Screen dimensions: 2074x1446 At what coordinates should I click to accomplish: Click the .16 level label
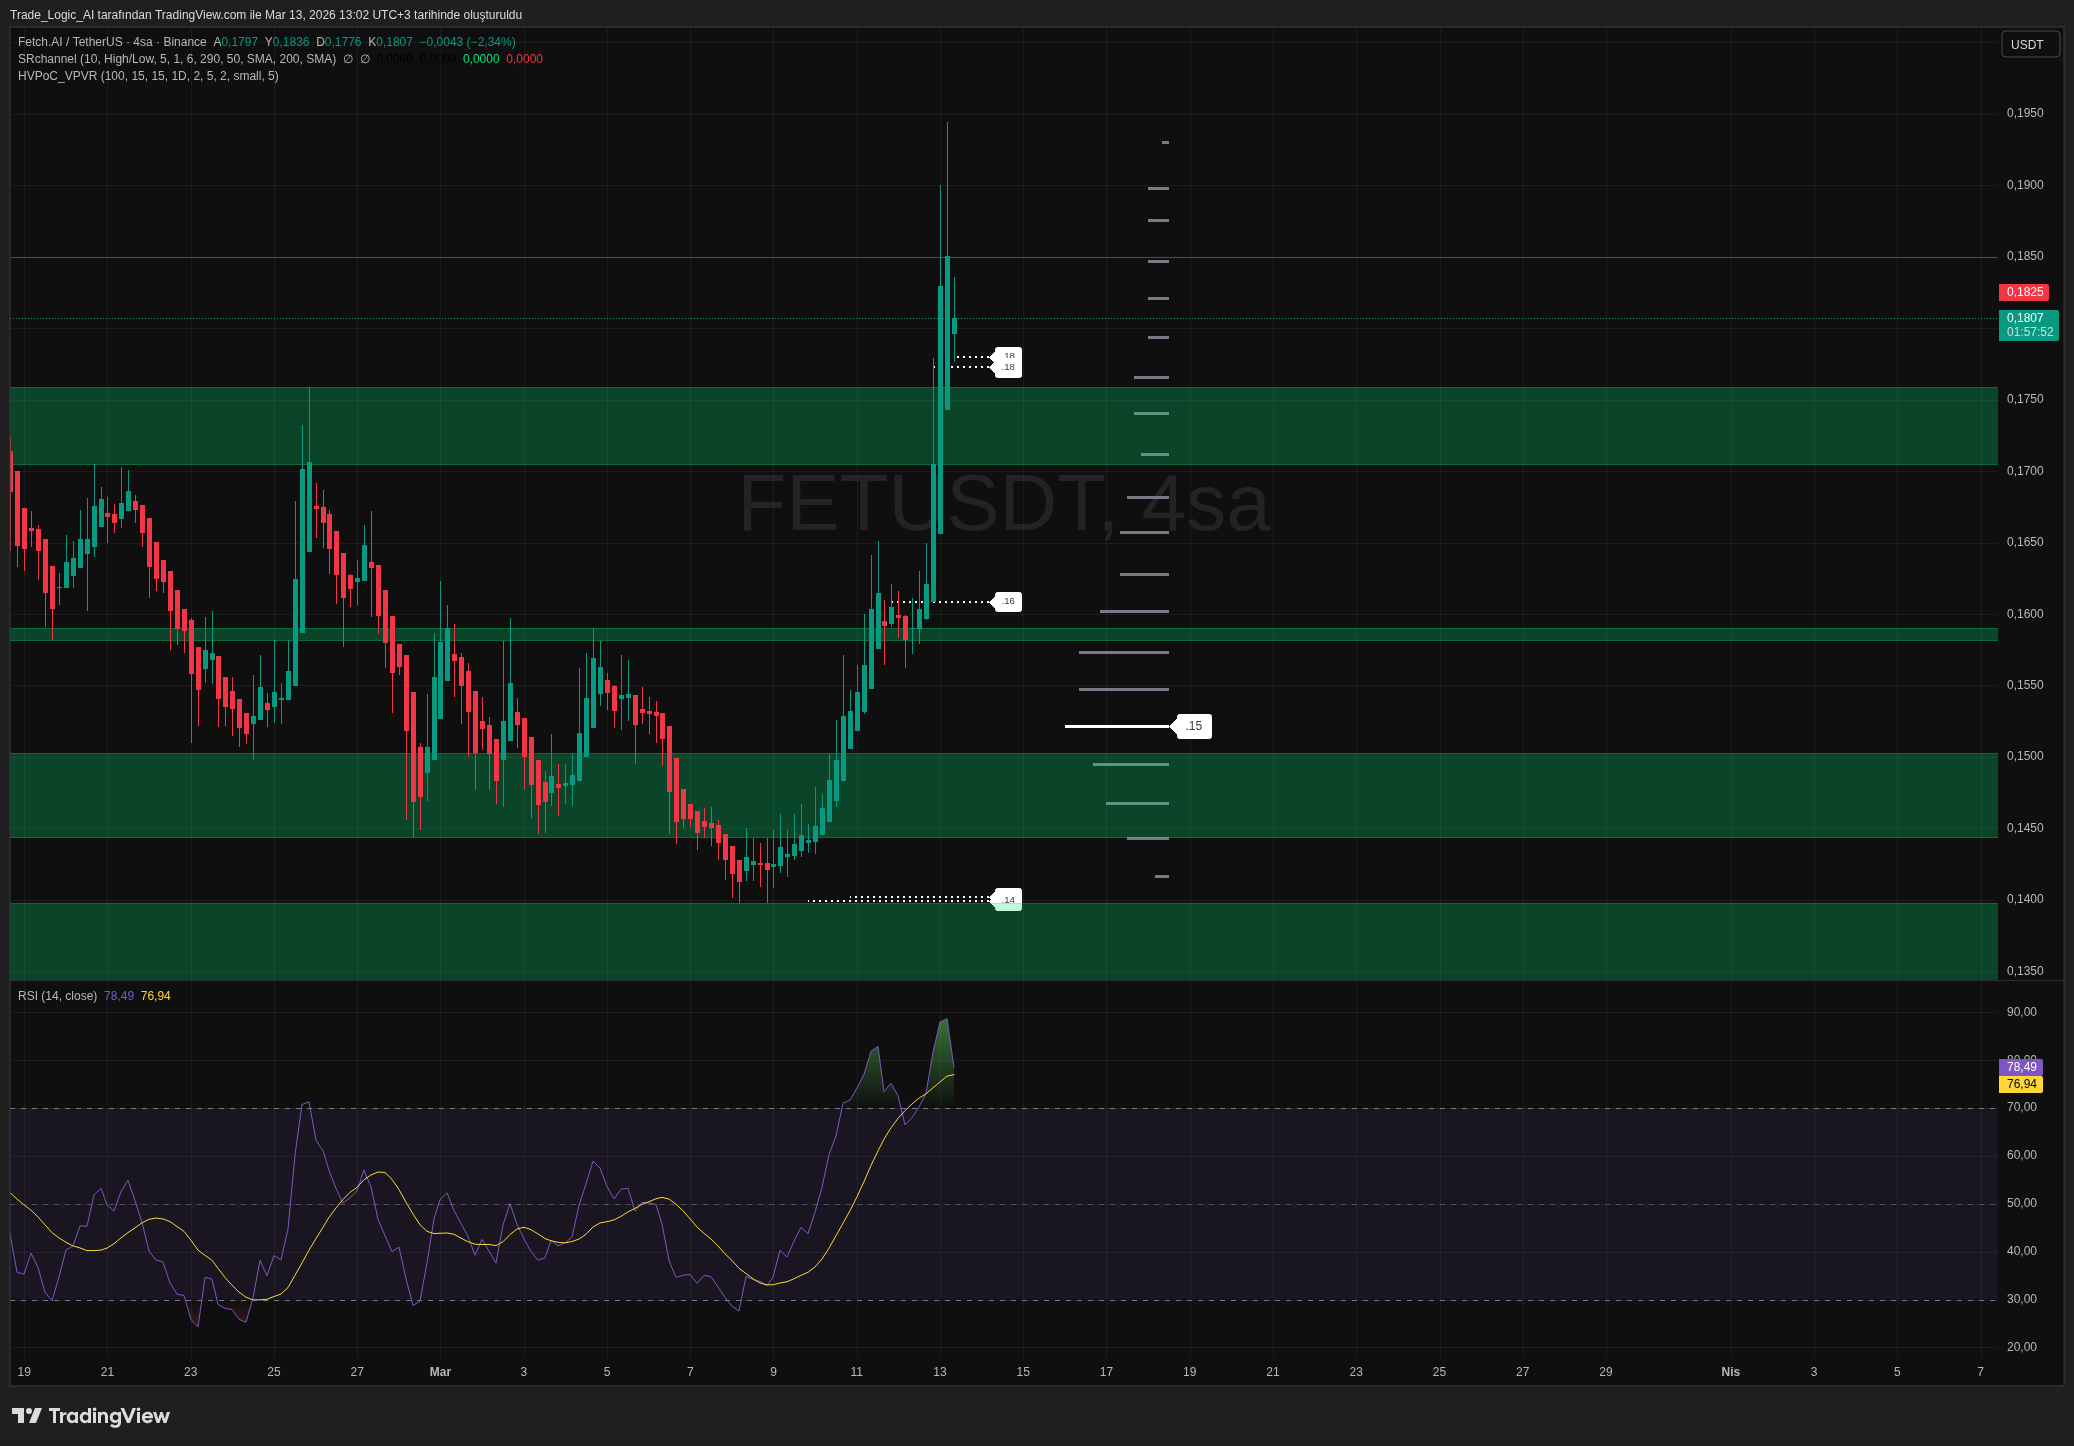click(1008, 602)
